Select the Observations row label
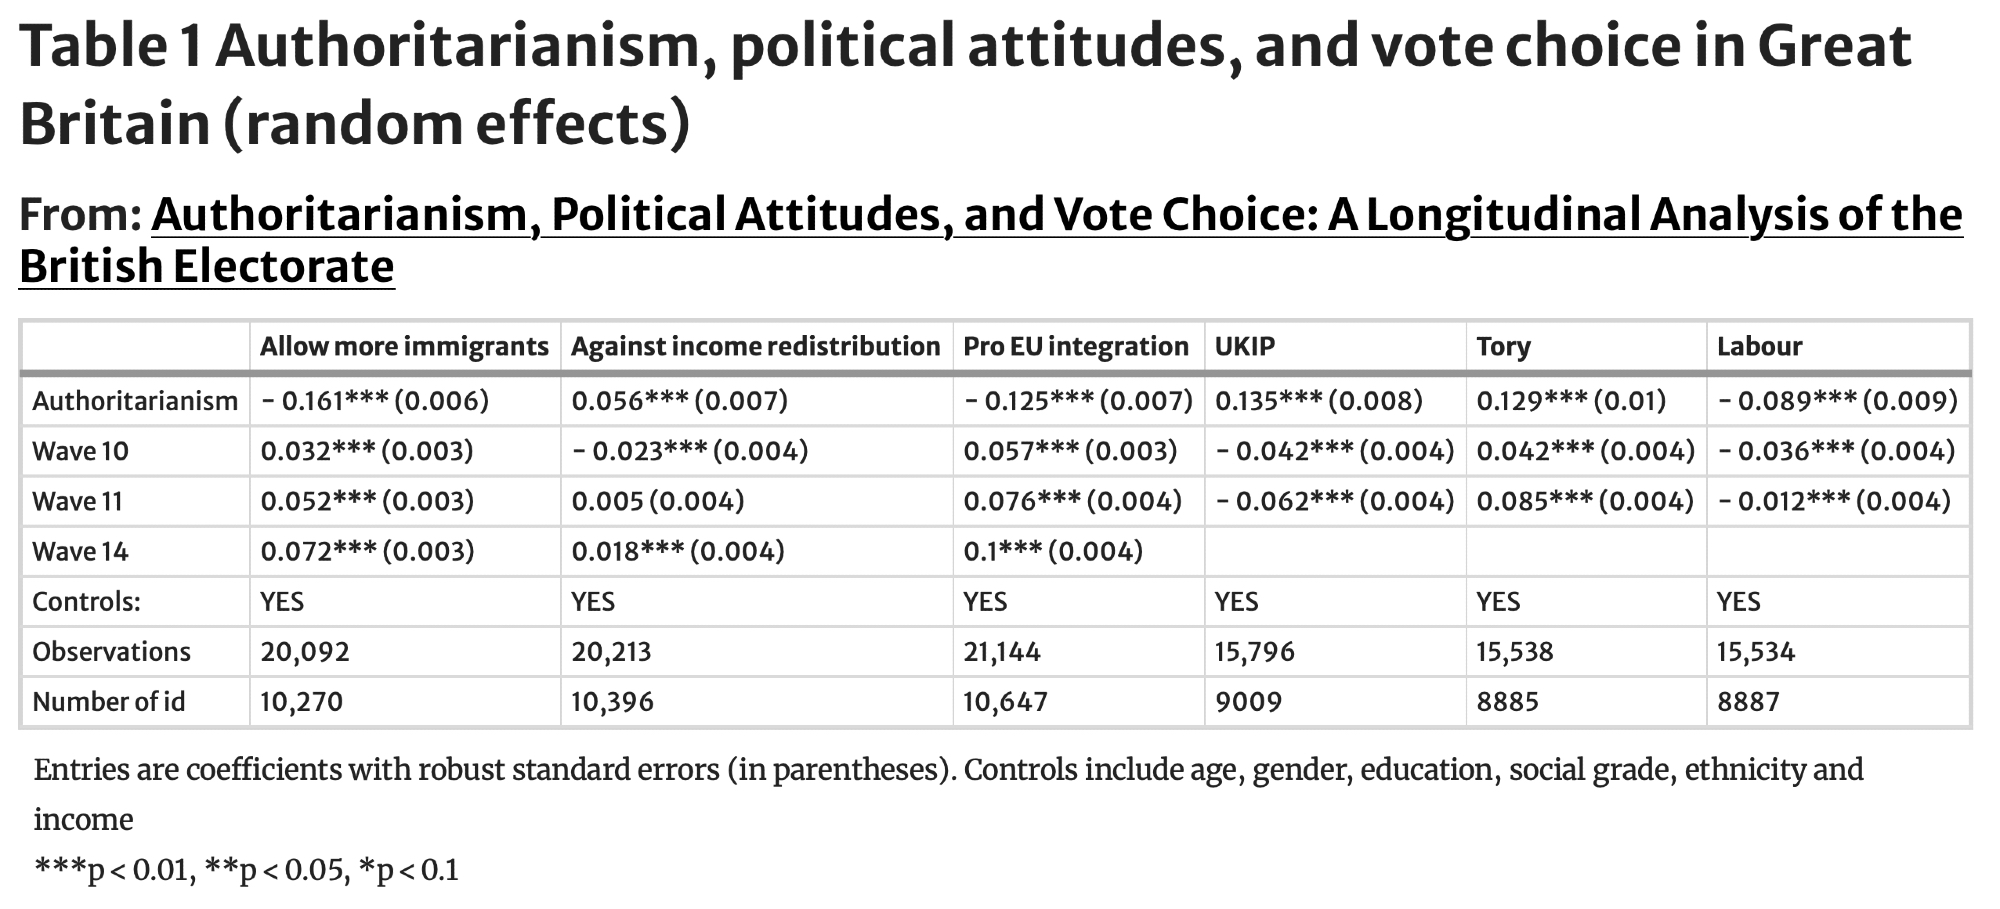 (111, 652)
